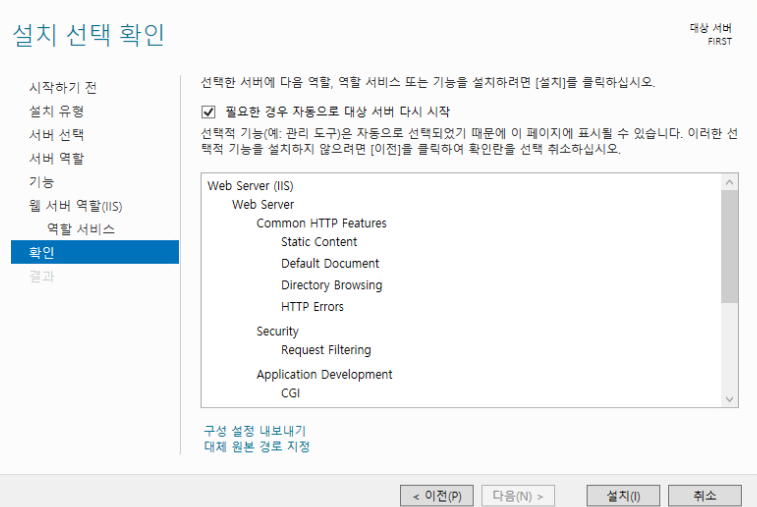Viewport: 757px width, 507px height.
Task: Select the Web Server (IIS) row
Action: 251,186
